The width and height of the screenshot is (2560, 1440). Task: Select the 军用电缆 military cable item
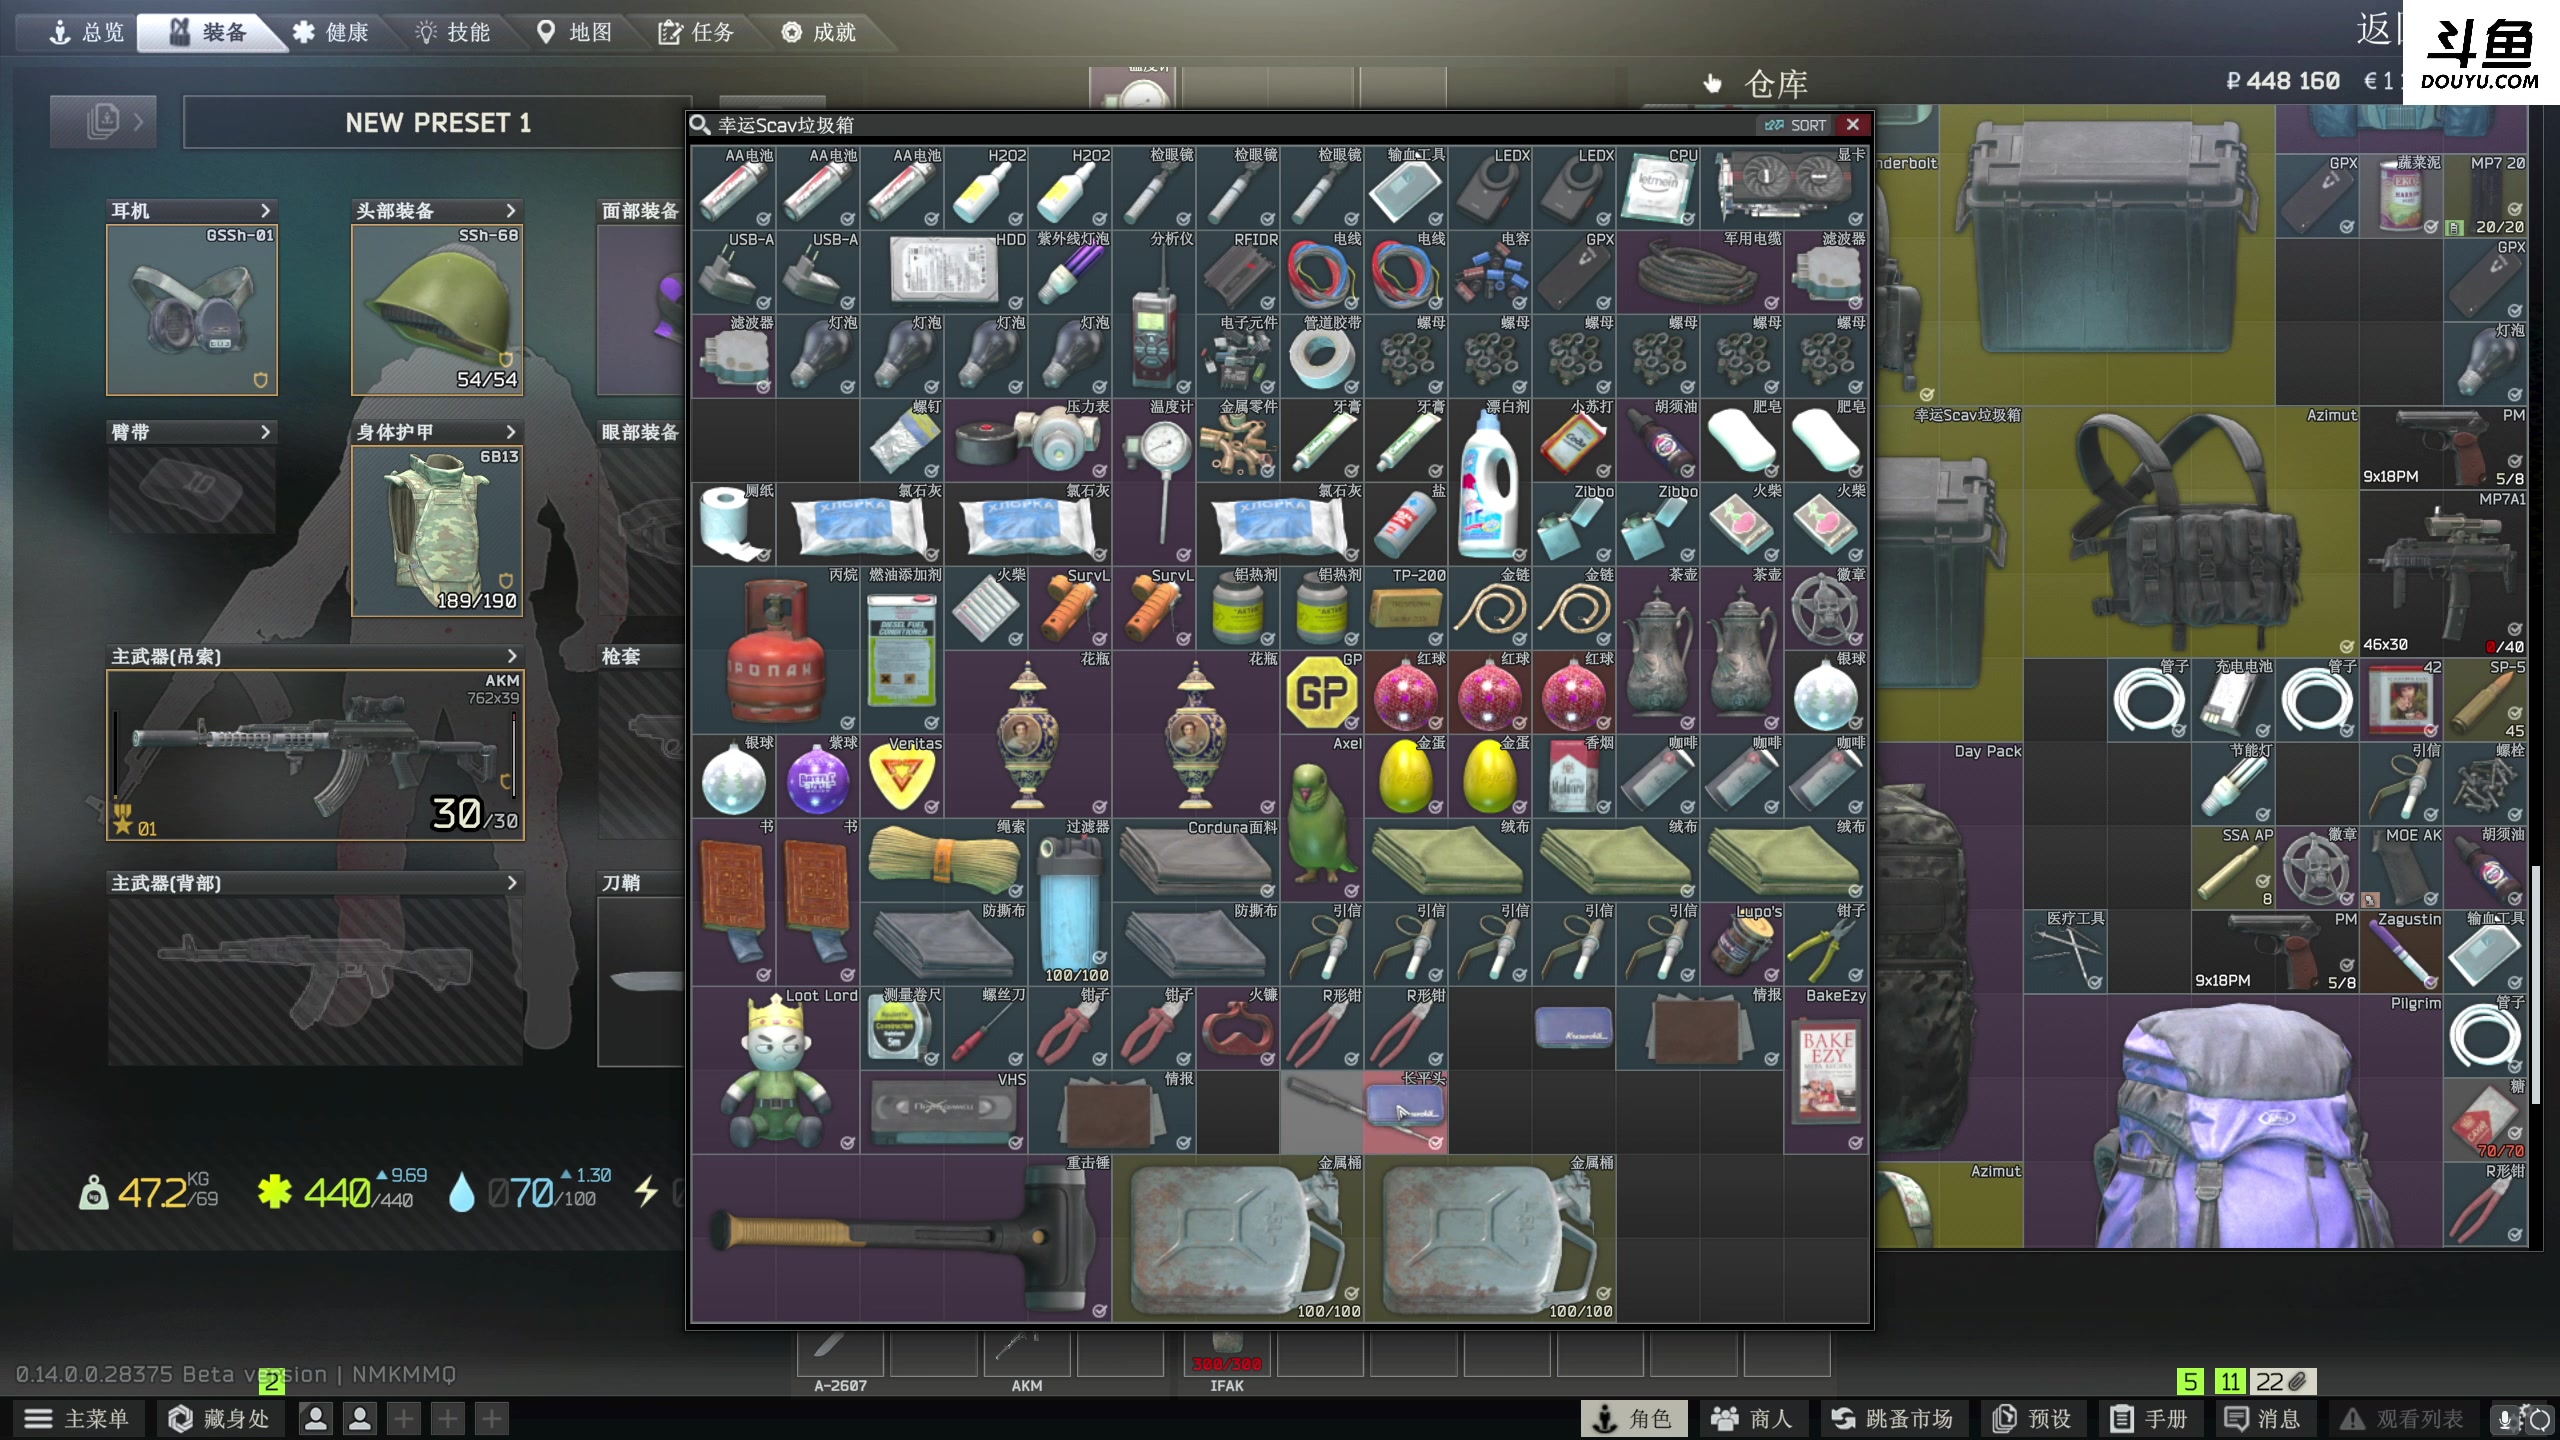(x=1700, y=272)
